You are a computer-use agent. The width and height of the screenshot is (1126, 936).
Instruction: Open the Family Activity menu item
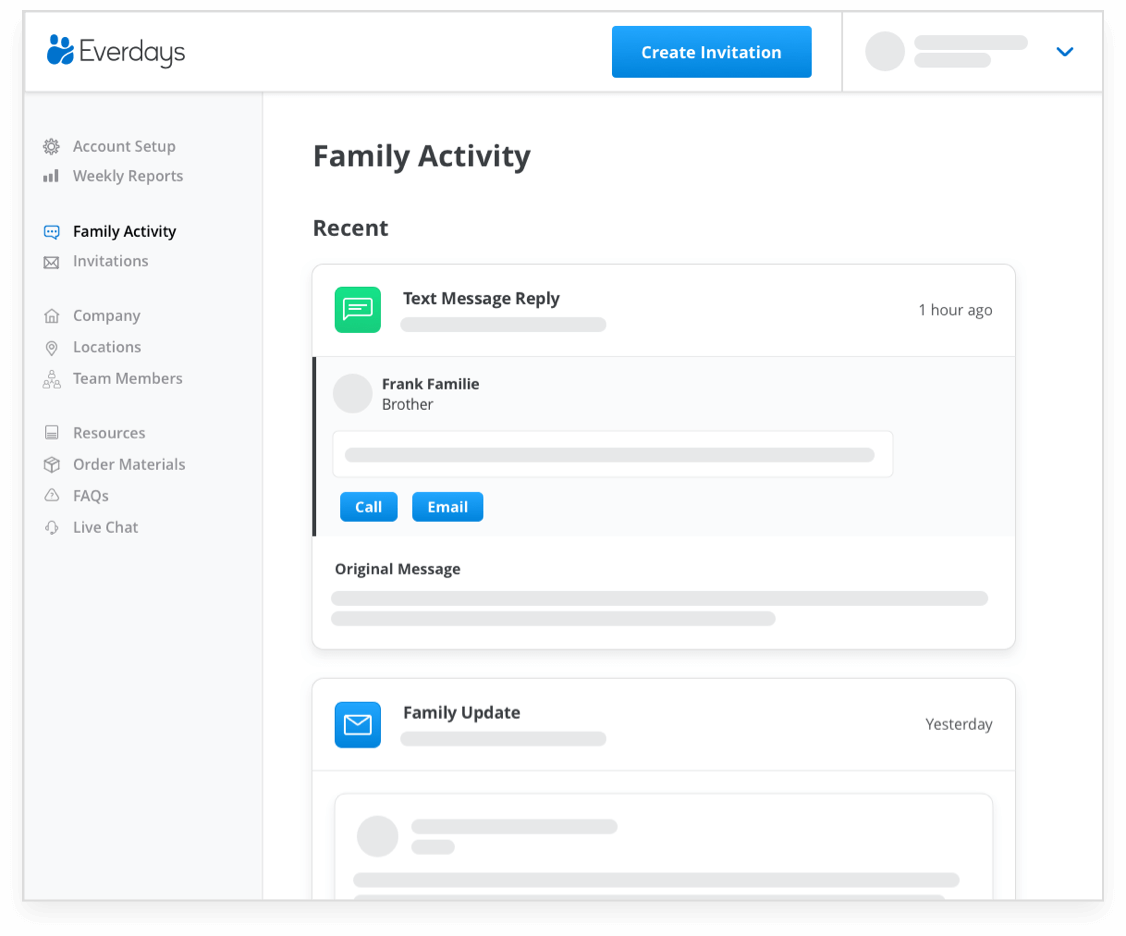click(124, 232)
